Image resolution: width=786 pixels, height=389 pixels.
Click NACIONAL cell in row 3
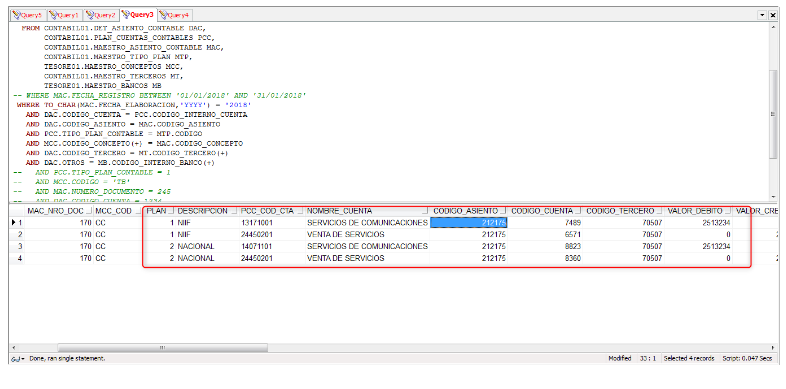(206, 247)
